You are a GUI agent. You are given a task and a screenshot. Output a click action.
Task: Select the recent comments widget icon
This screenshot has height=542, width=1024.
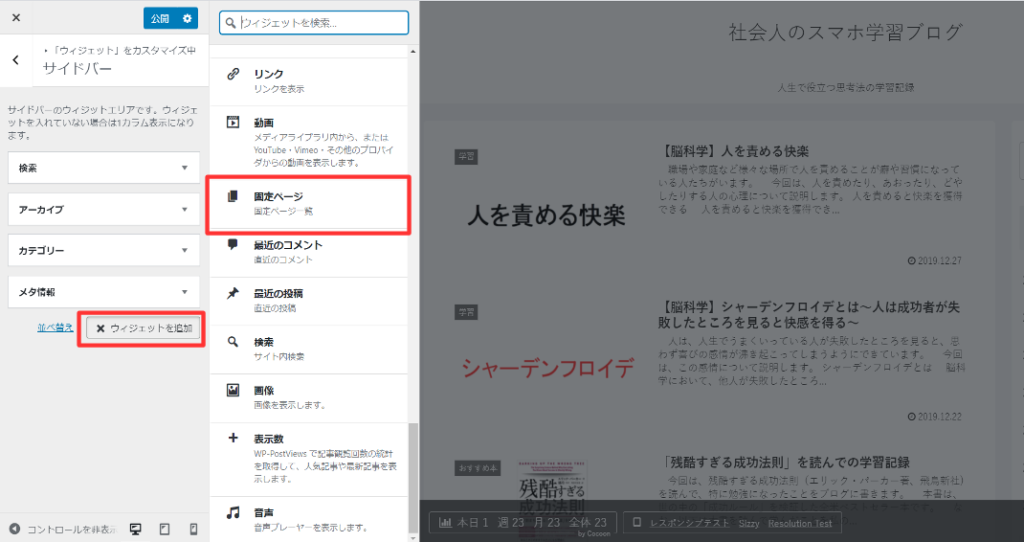pos(233,244)
